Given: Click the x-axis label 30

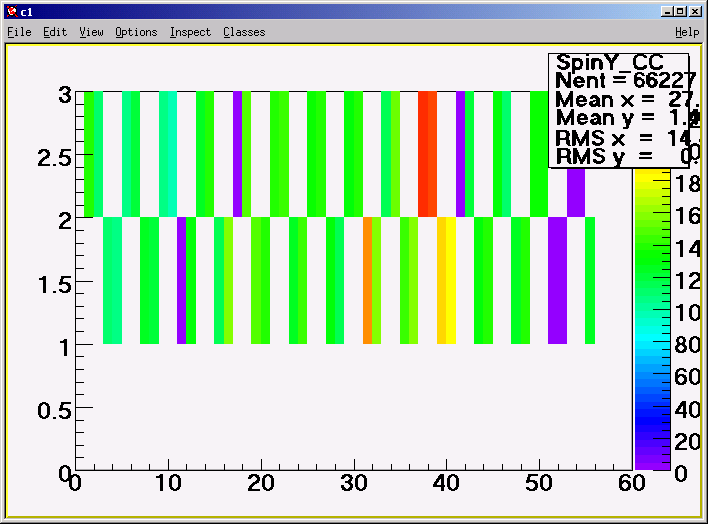Looking at the screenshot, I should 354,483.
